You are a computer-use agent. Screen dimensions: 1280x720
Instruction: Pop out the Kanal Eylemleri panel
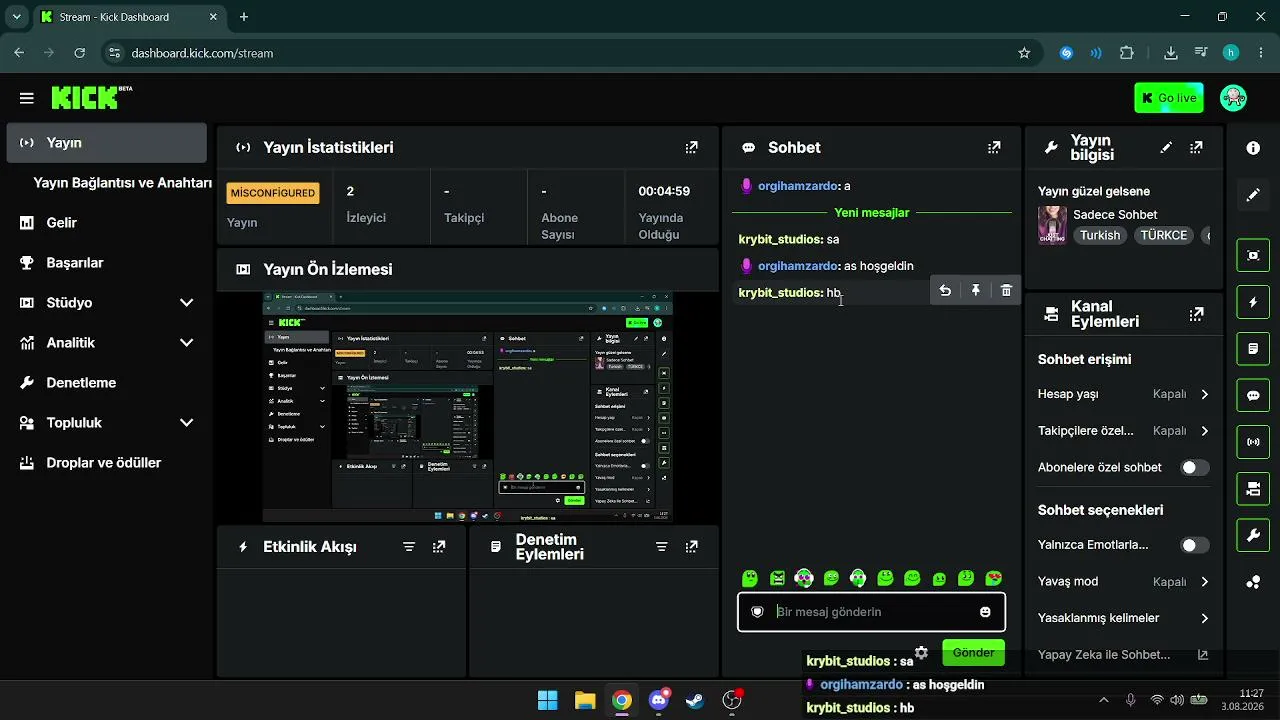tap(1196, 314)
